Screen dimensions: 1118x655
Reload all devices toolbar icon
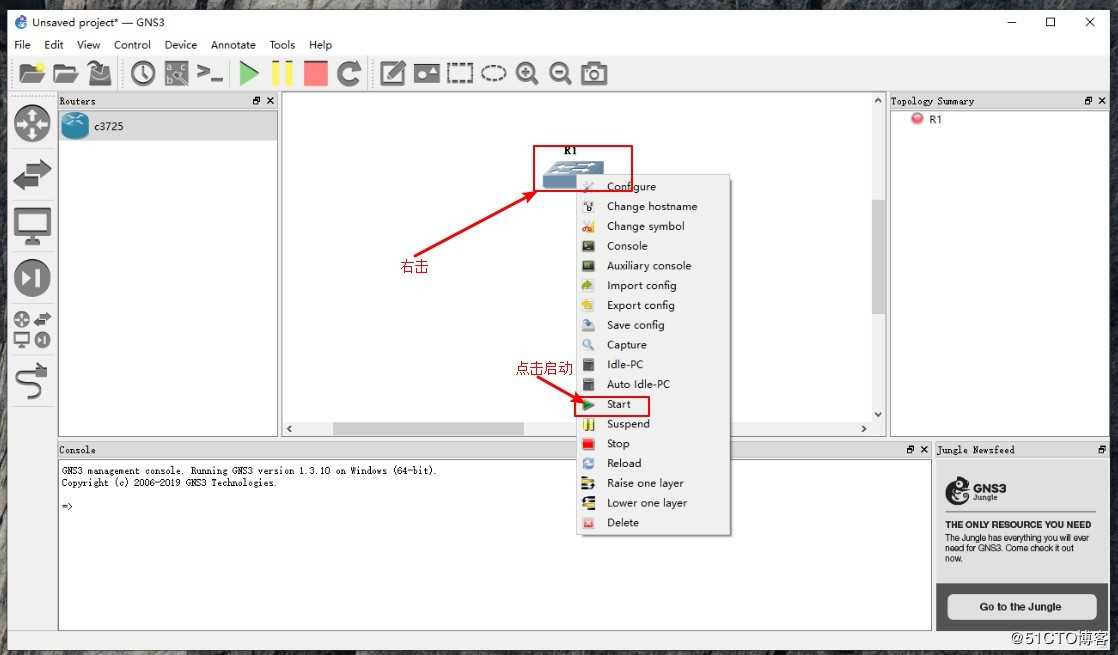(349, 73)
